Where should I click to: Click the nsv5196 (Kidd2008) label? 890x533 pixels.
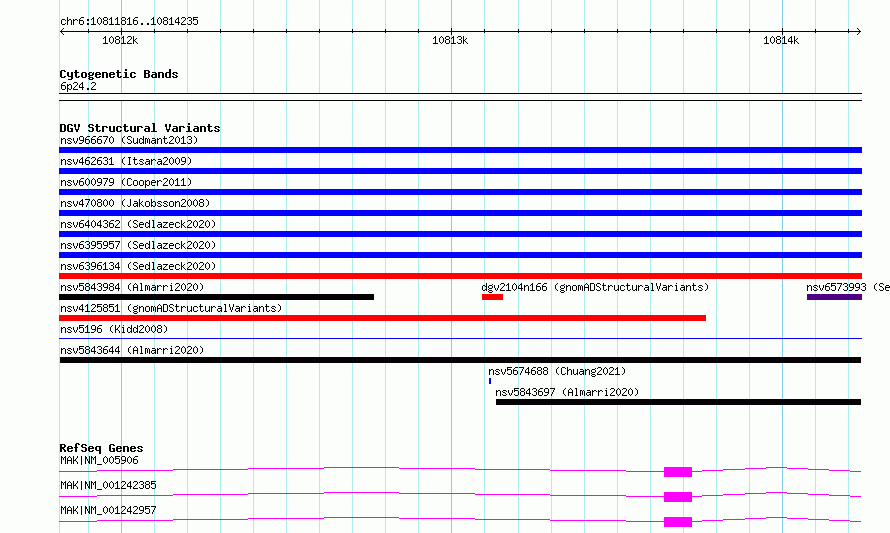(x=114, y=329)
